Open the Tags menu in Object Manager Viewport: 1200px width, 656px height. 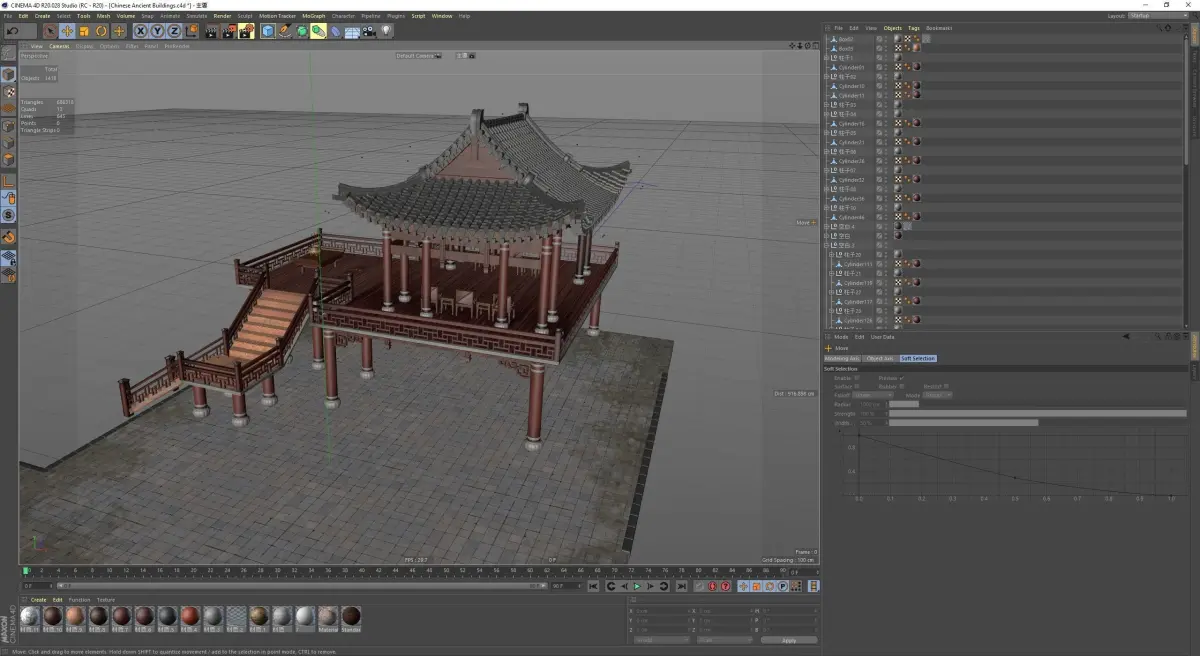point(914,28)
